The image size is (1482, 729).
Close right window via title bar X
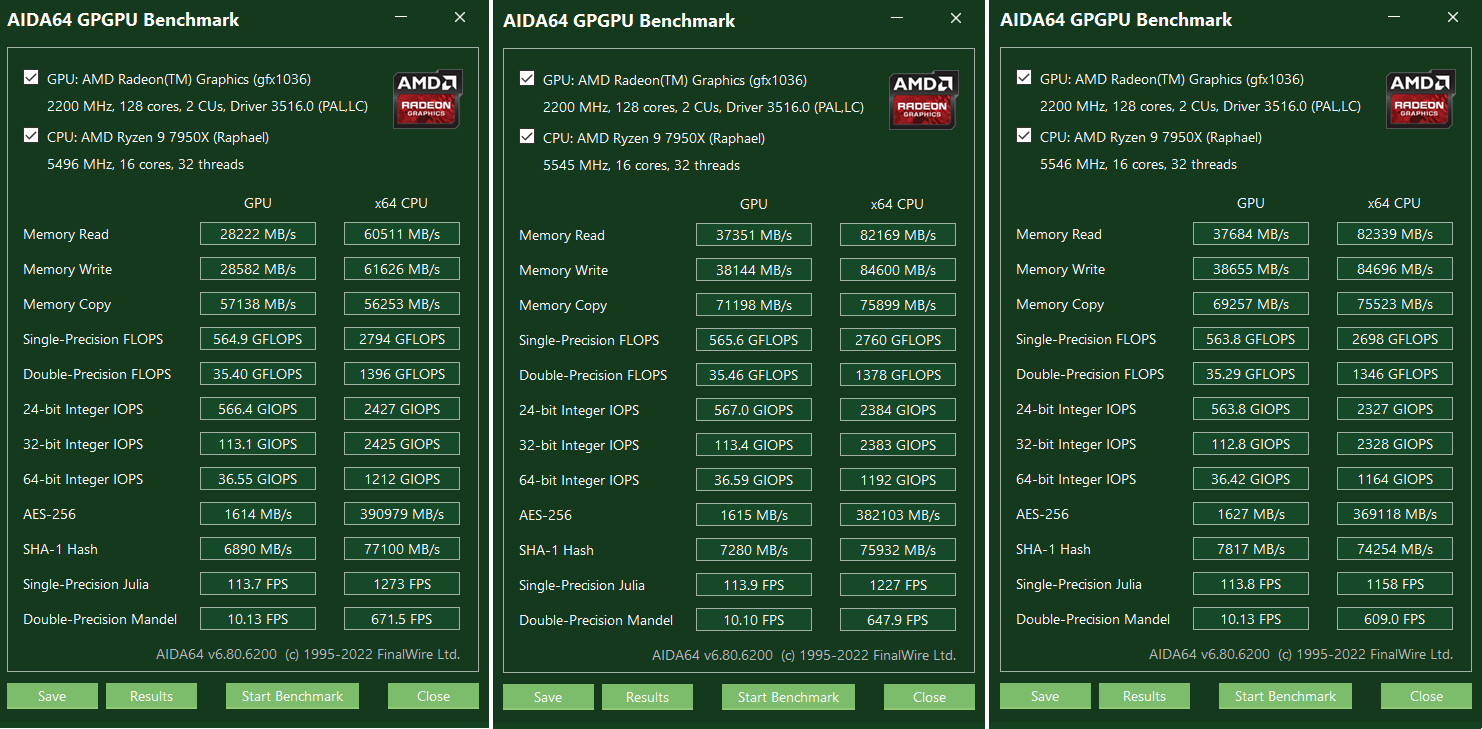point(1453,18)
